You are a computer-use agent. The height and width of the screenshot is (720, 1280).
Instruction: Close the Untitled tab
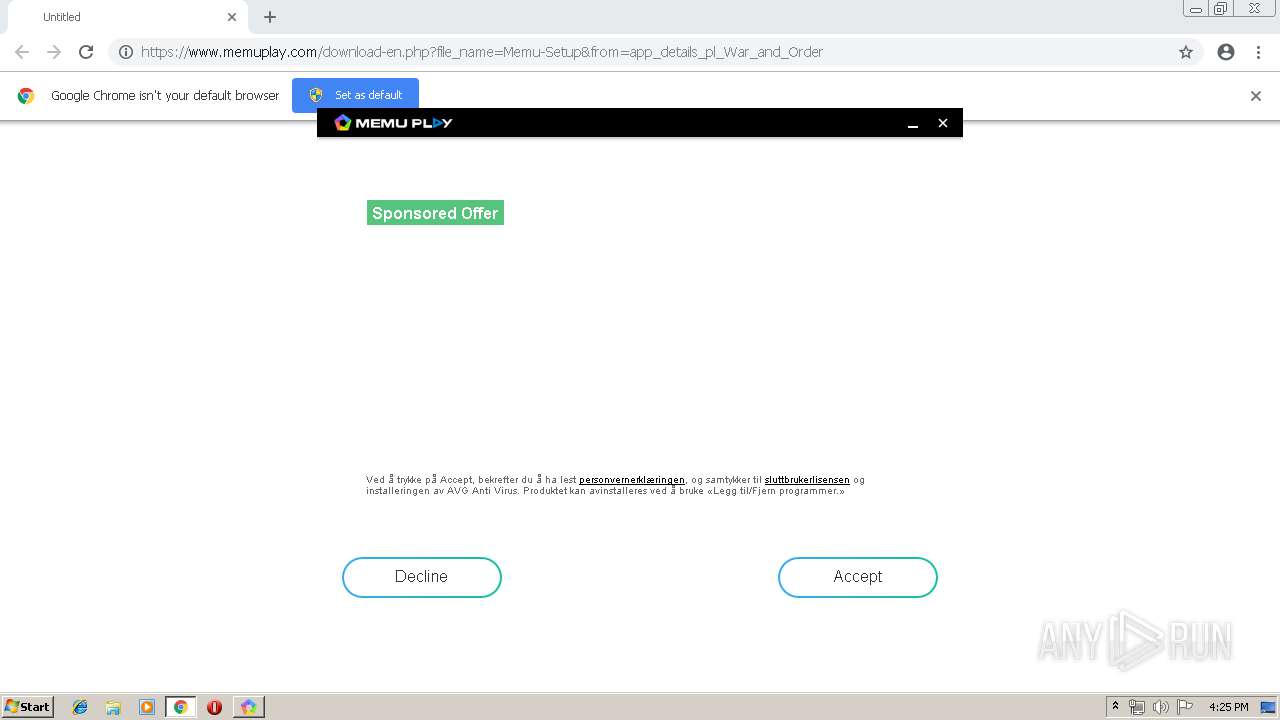point(232,17)
